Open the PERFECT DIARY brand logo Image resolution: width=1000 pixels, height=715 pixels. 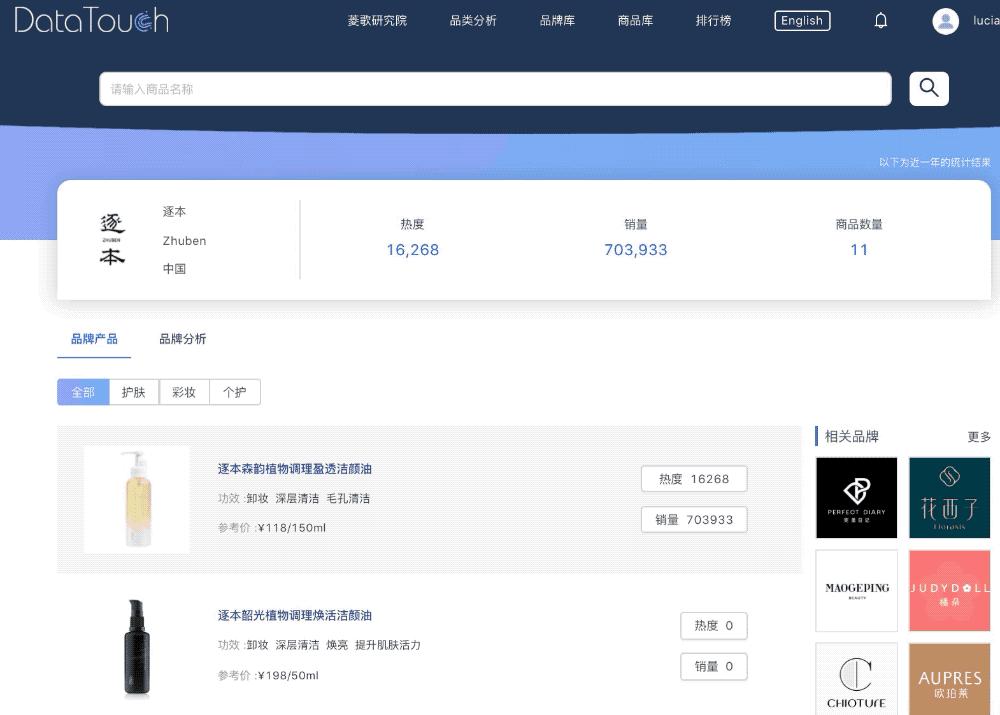click(856, 497)
